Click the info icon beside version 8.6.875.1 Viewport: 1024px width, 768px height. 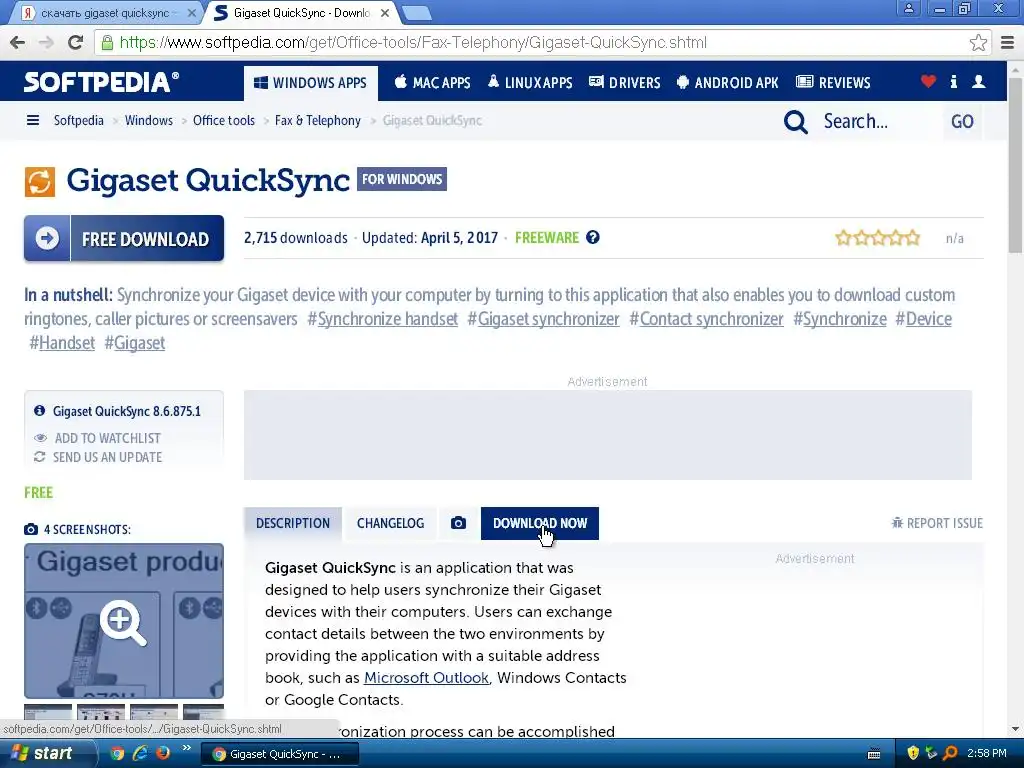click(40, 411)
